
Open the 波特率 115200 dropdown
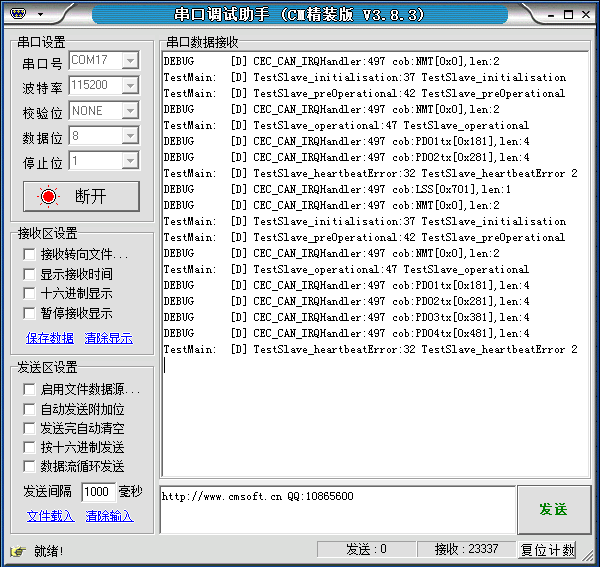click(x=130, y=85)
